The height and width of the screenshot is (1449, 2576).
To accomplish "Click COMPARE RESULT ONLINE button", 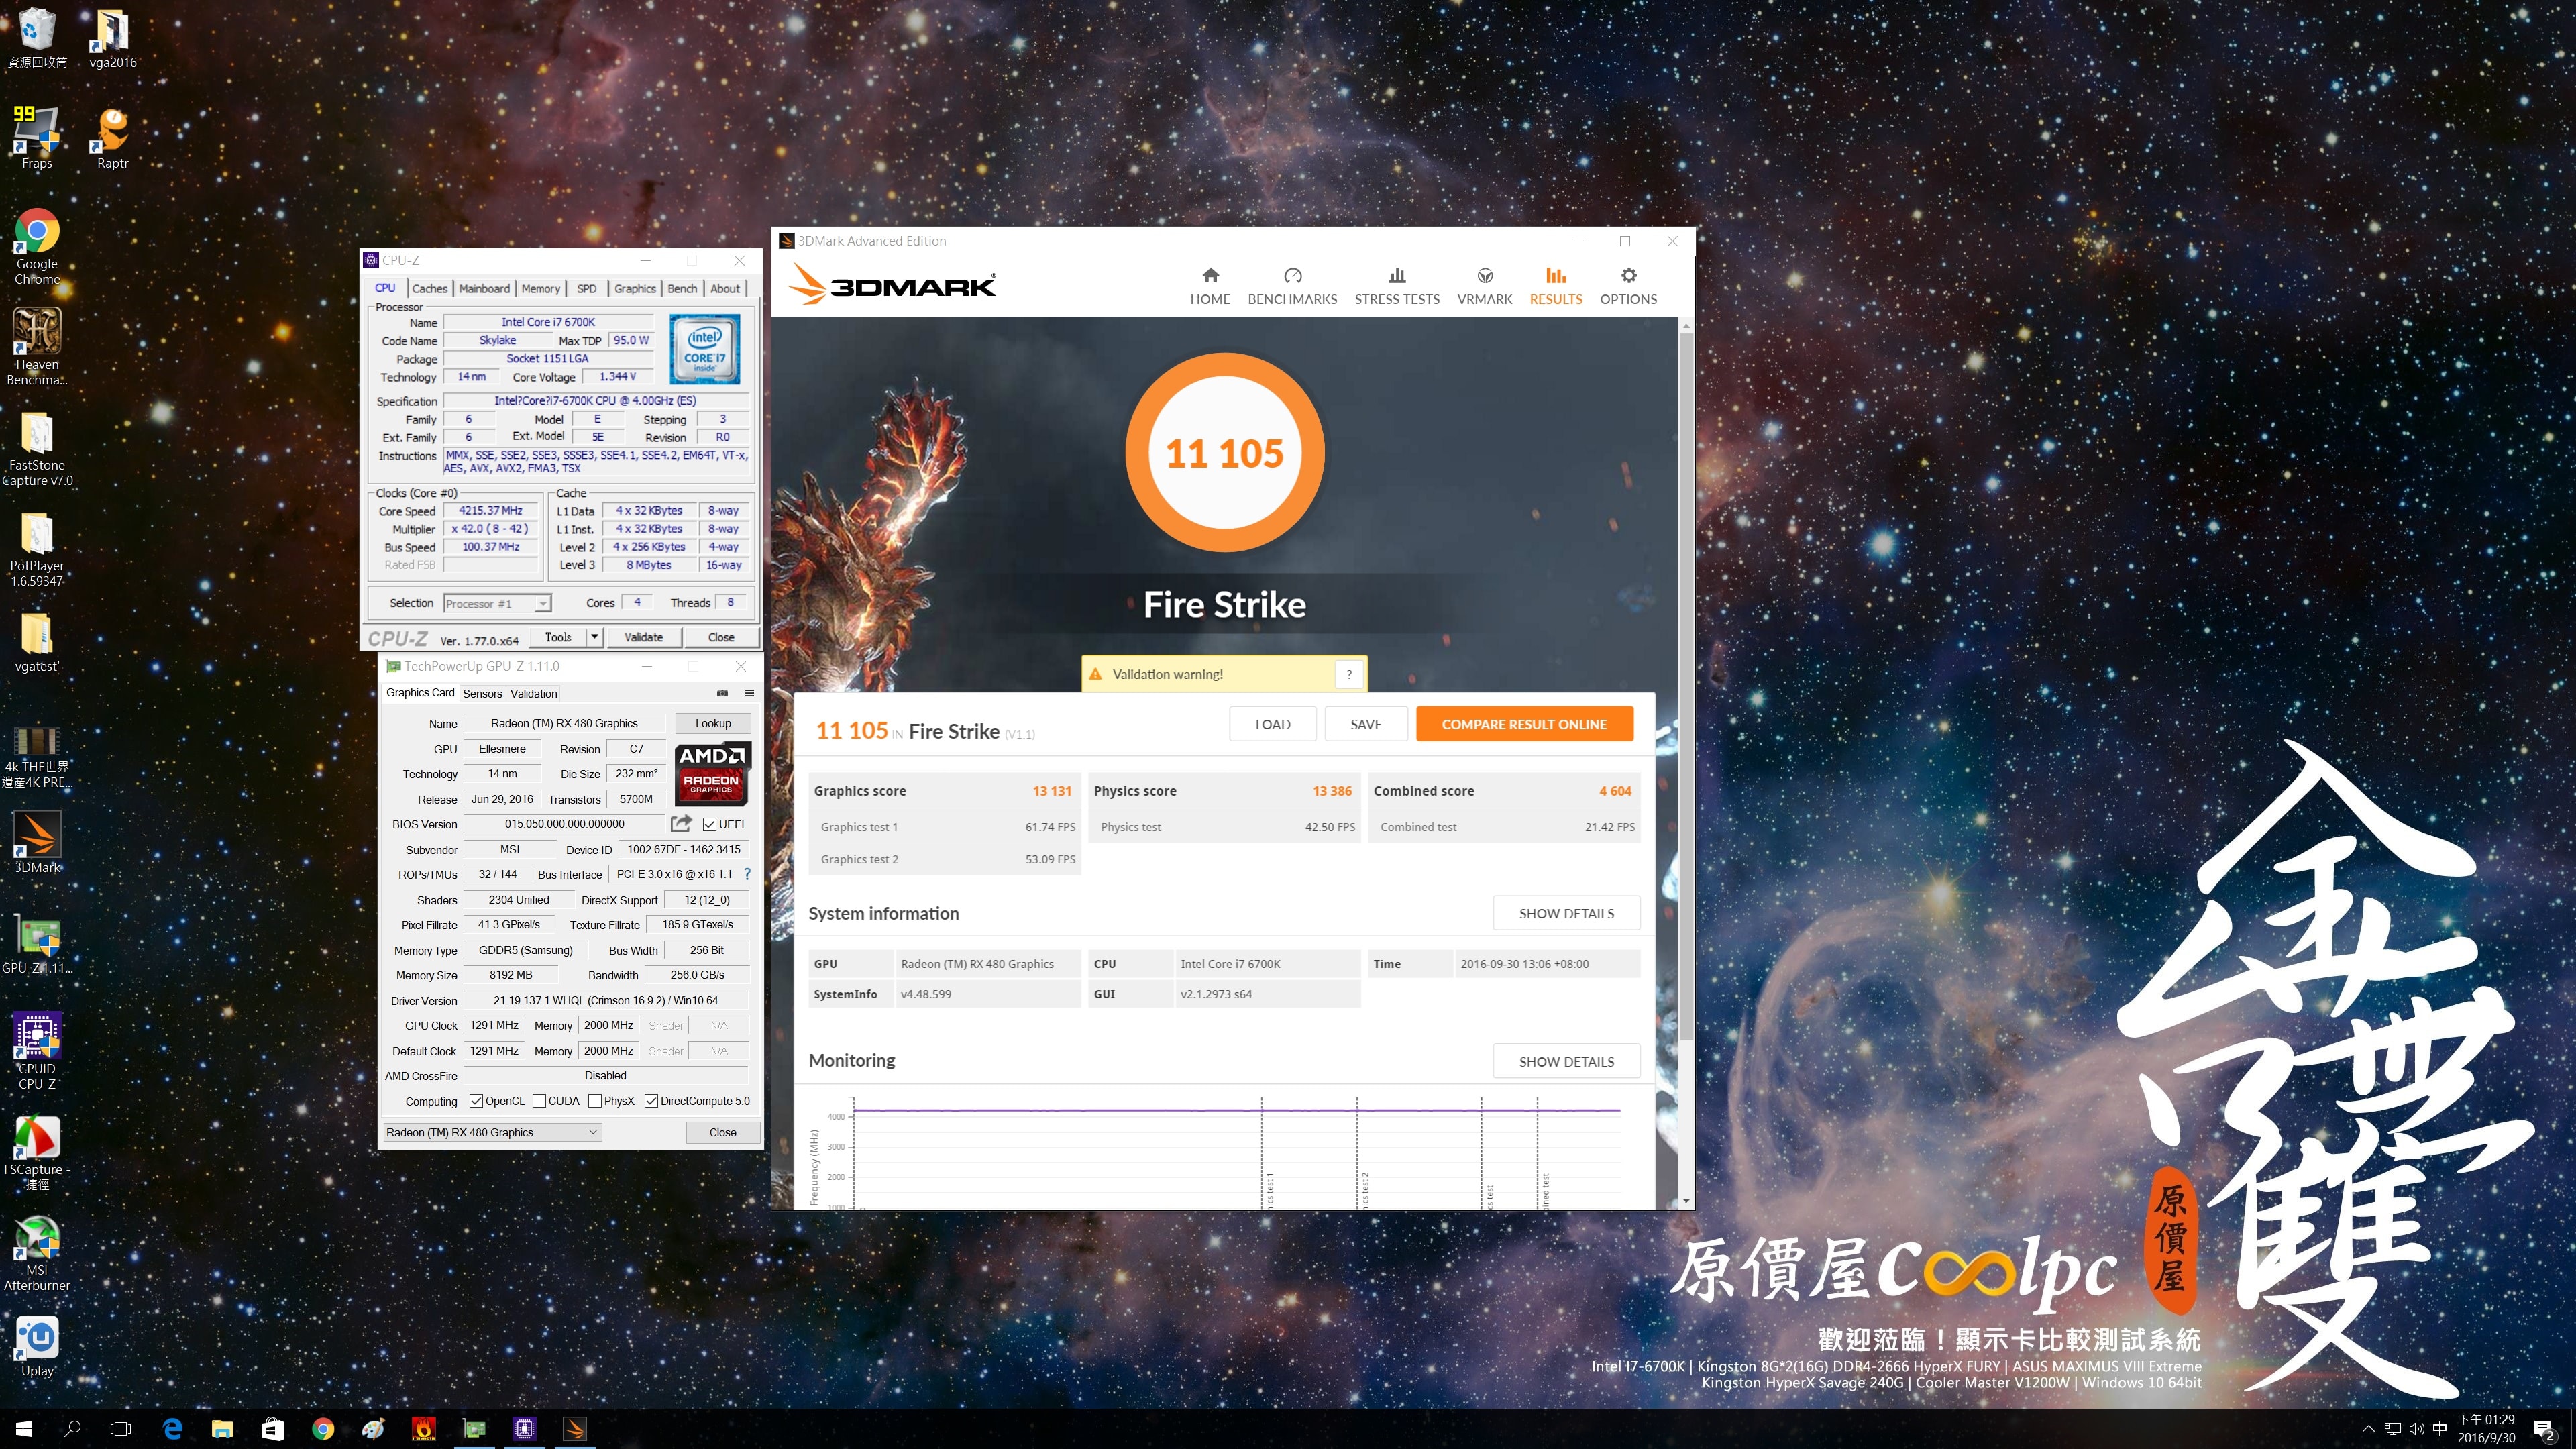I will (1524, 724).
